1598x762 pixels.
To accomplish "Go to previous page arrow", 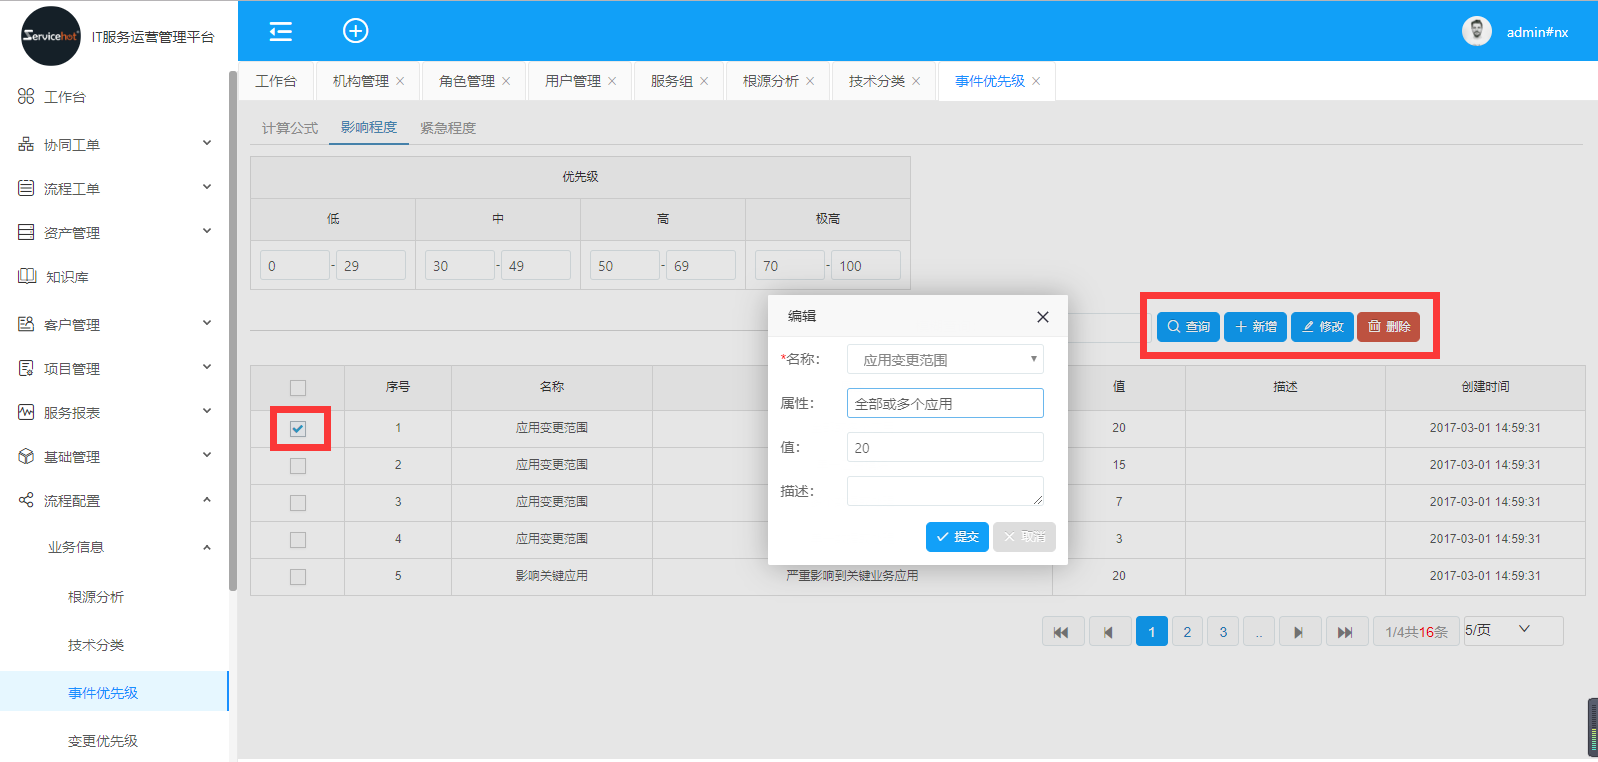I will coord(1109,632).
